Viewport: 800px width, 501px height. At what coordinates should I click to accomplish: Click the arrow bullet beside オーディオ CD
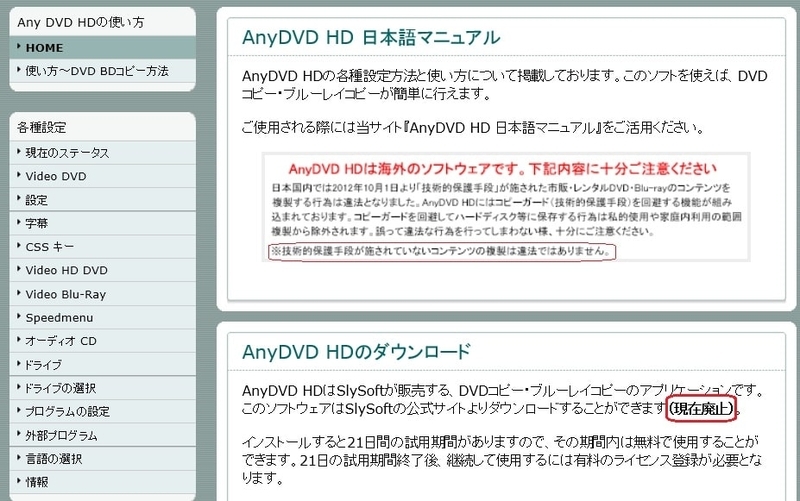[x=19, y=340]
